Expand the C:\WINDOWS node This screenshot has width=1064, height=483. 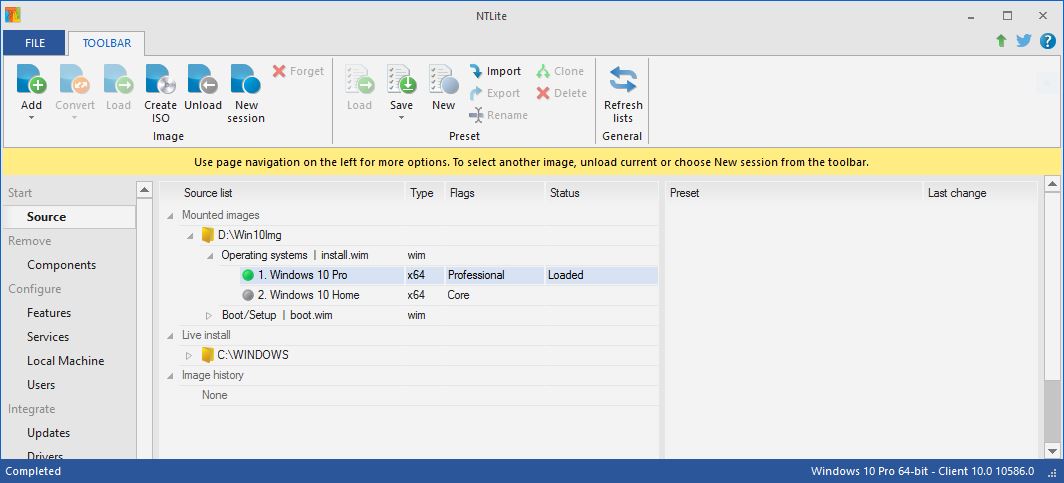pos(189,355)
